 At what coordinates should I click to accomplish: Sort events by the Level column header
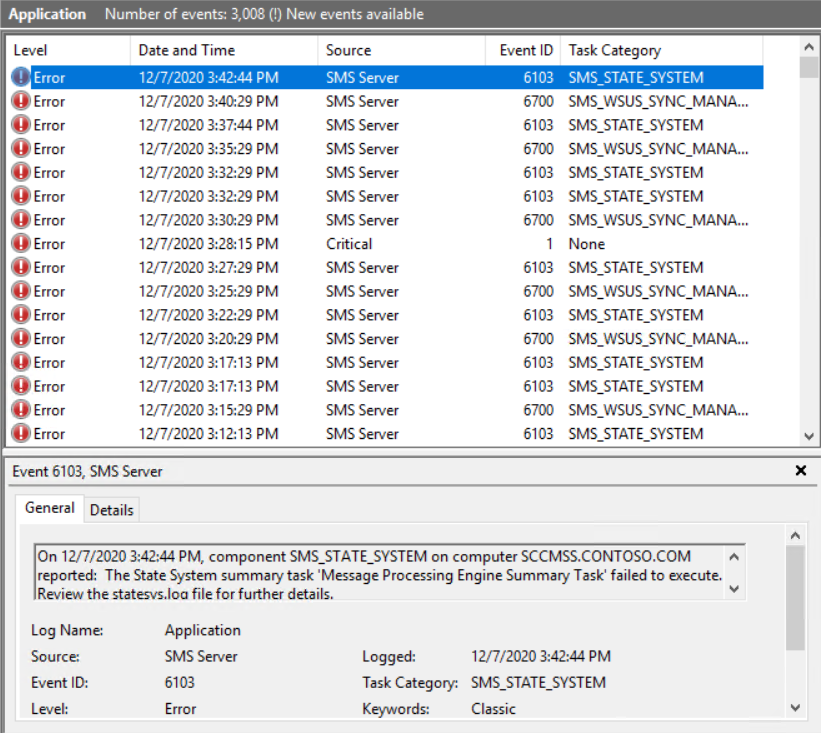(68, 50)
